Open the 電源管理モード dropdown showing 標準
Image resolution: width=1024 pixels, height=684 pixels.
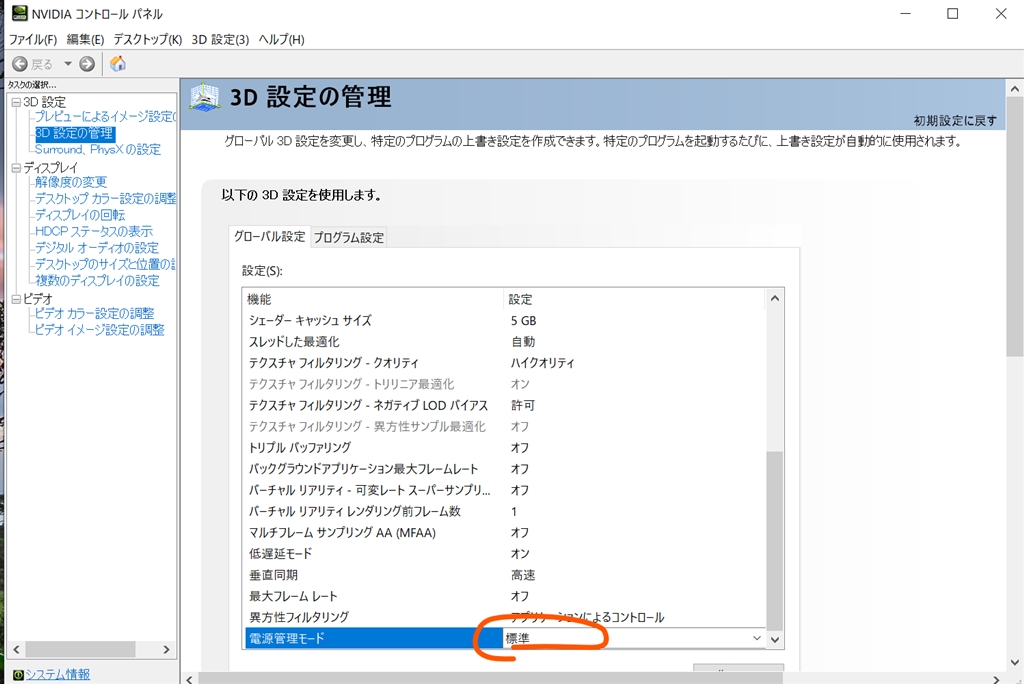click(x=633, y=638)
